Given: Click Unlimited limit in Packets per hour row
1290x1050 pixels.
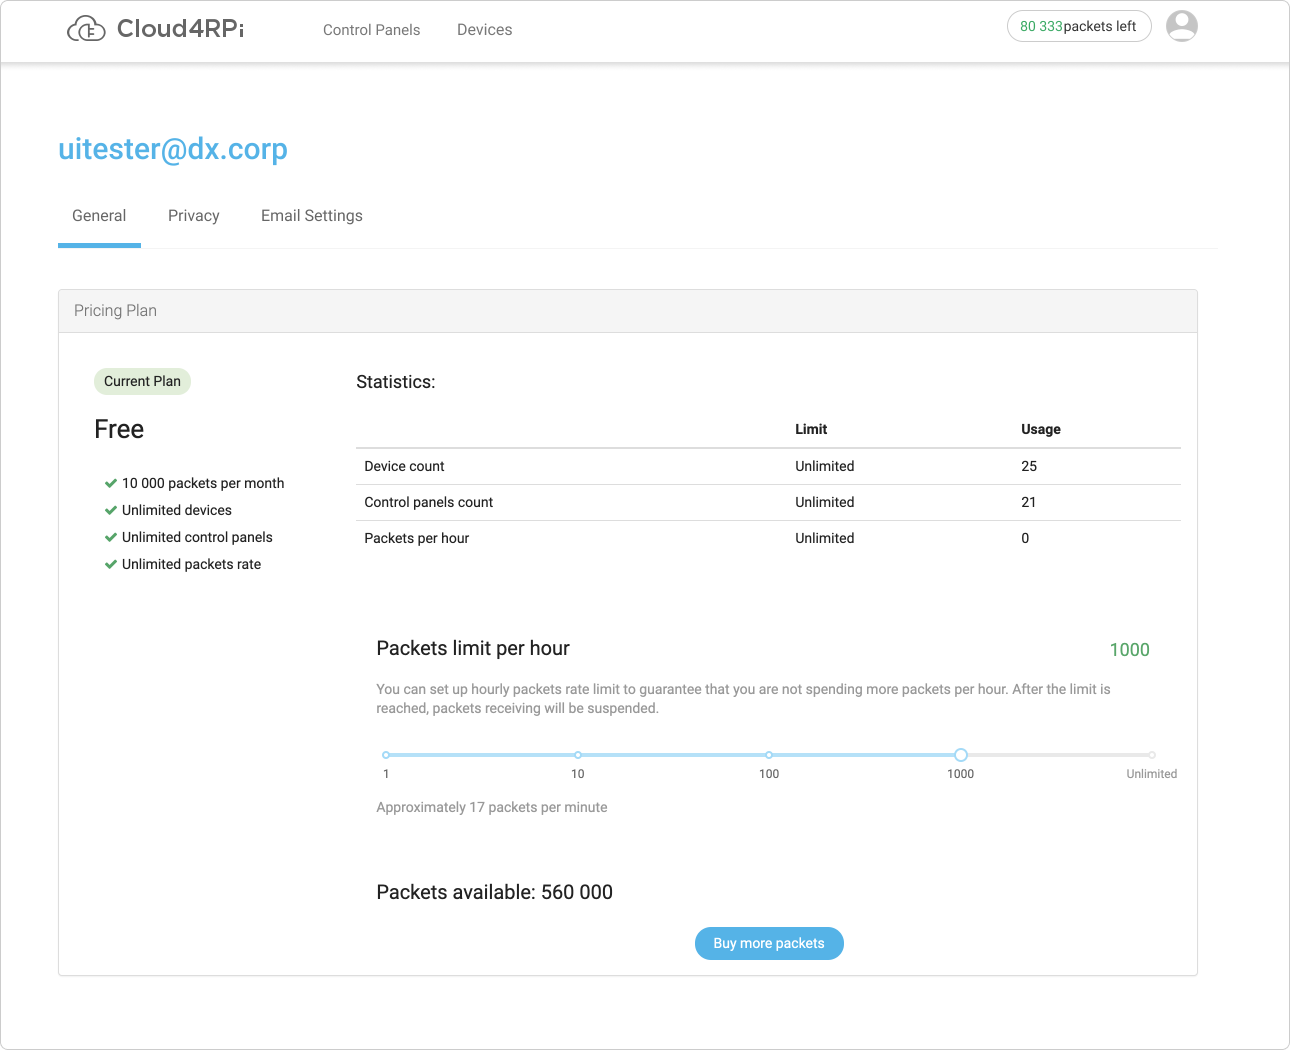Looking at the screenshot, I should [x=825, y=538].
